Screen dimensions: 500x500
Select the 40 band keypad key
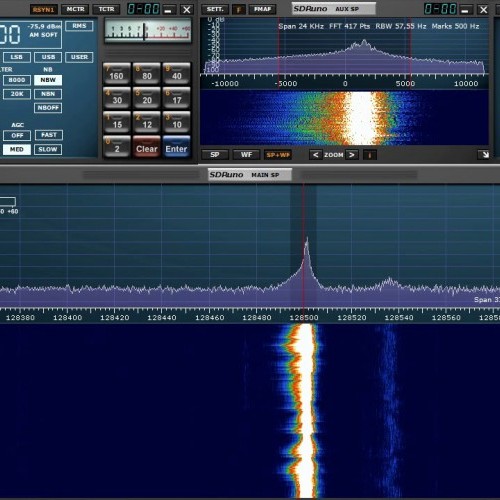(x=177, y=74)
